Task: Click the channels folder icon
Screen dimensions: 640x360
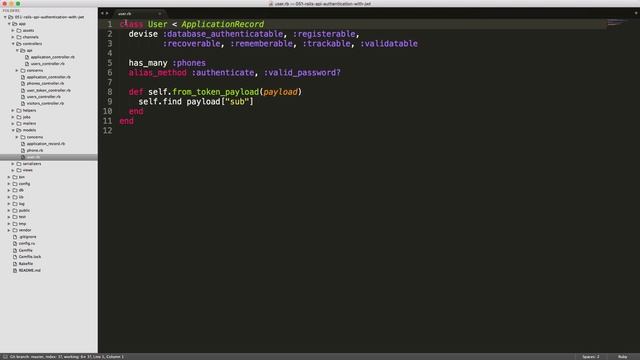Action: (x=19, y=37)
